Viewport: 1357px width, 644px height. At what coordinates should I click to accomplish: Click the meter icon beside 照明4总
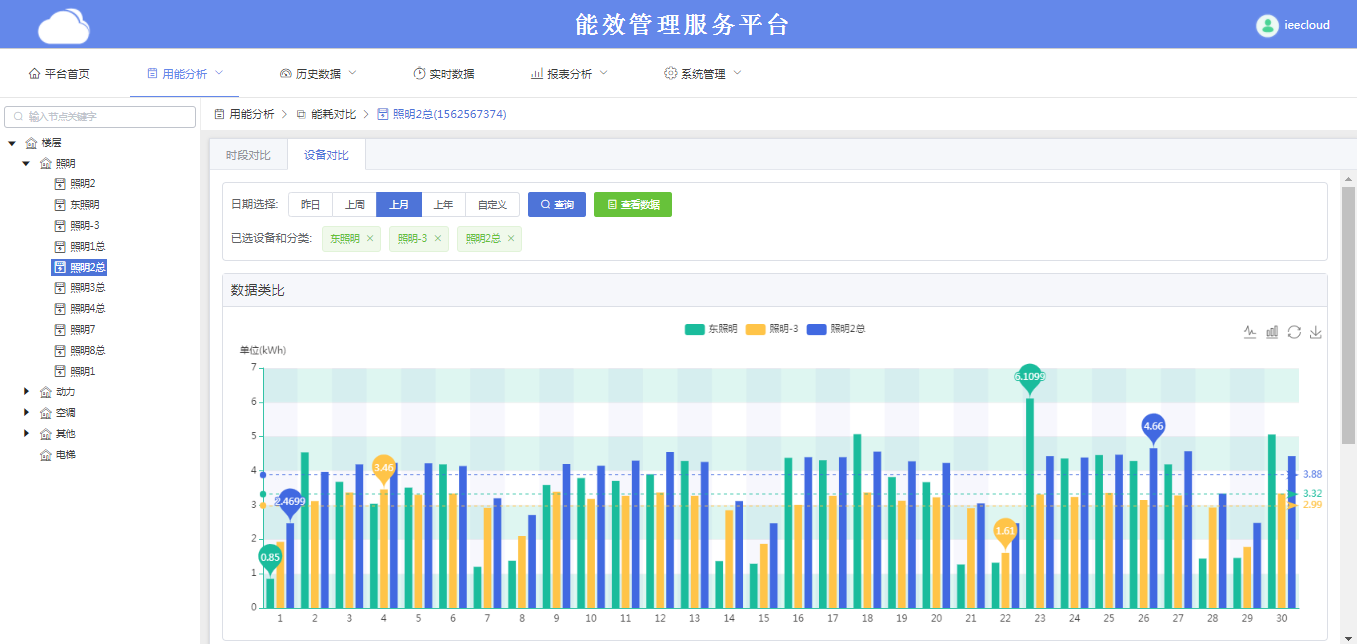pyautogui.click(x=60, y=309)
